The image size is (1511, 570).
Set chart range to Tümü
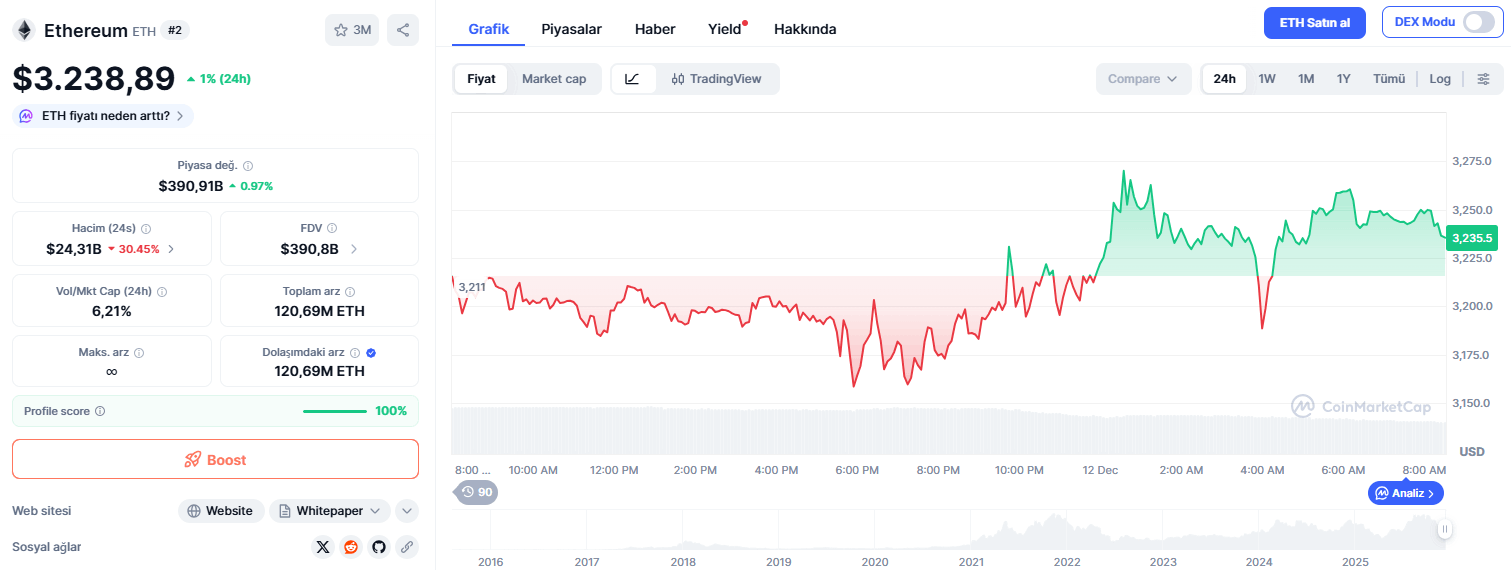1389,79
